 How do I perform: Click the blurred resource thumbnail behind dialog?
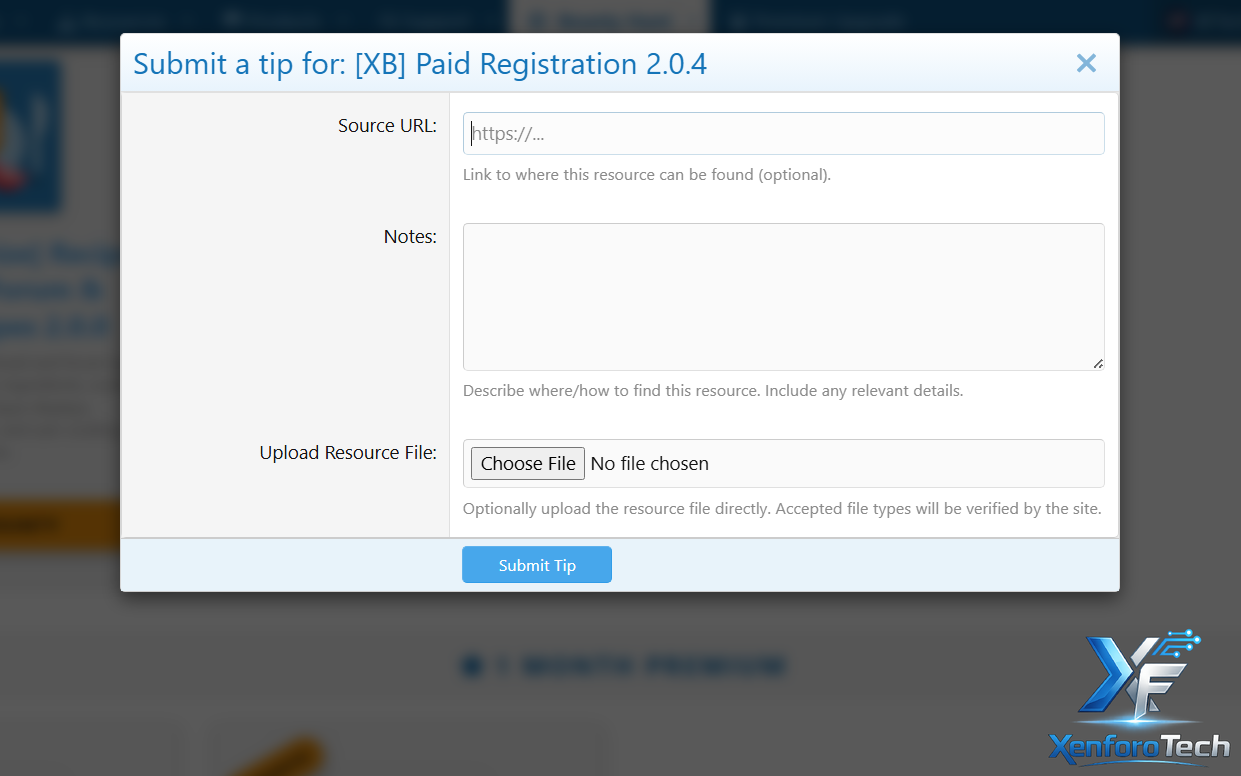(x=30, y=135)
